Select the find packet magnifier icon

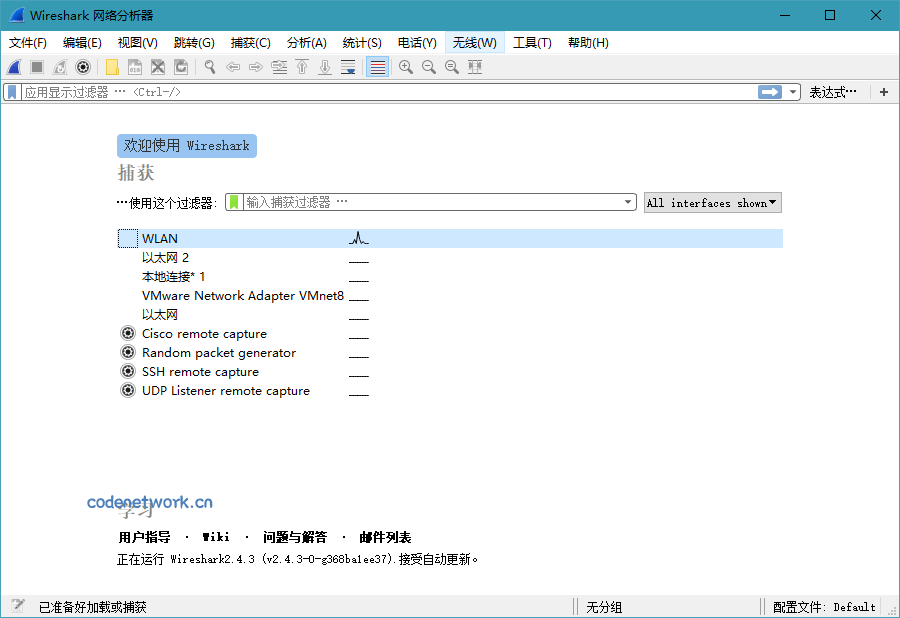point(208,66)
